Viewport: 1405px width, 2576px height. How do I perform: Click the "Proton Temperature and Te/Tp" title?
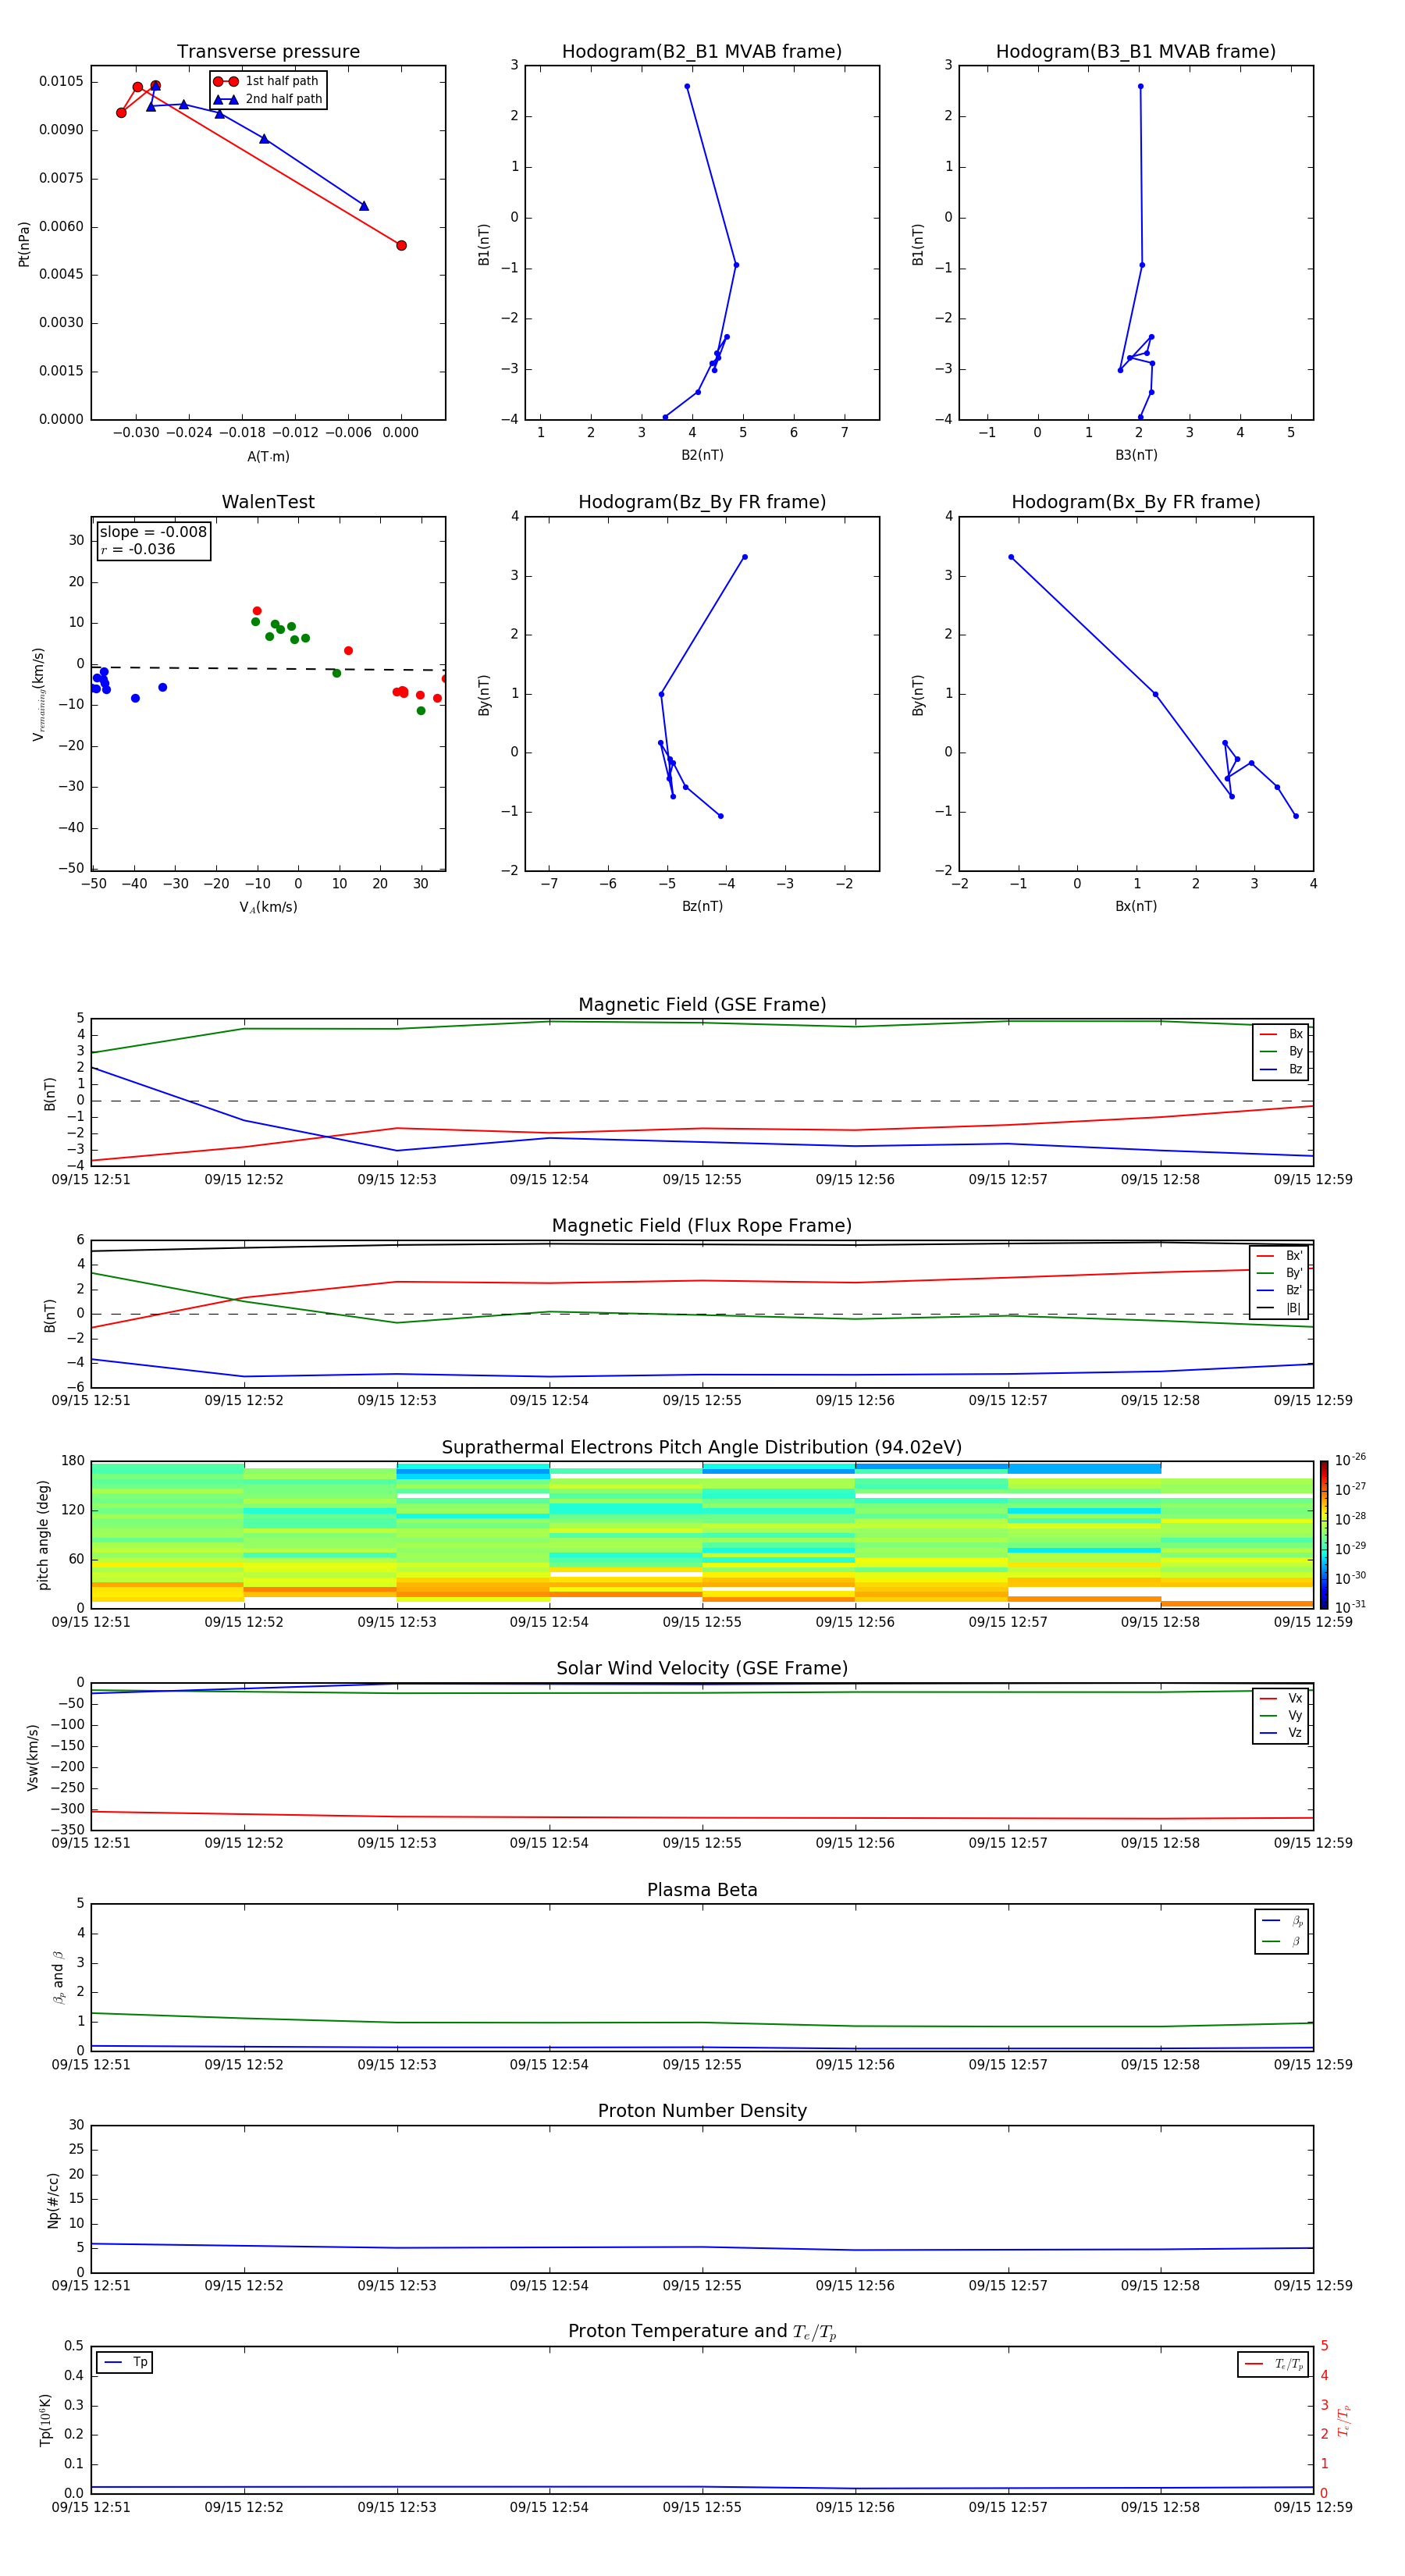[x=702, y=2332]
